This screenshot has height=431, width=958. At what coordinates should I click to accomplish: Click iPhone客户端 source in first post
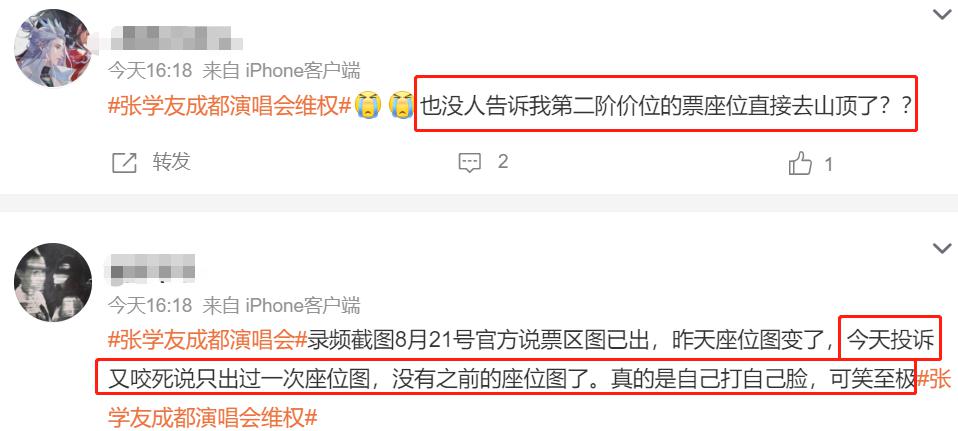coord(303,71)
